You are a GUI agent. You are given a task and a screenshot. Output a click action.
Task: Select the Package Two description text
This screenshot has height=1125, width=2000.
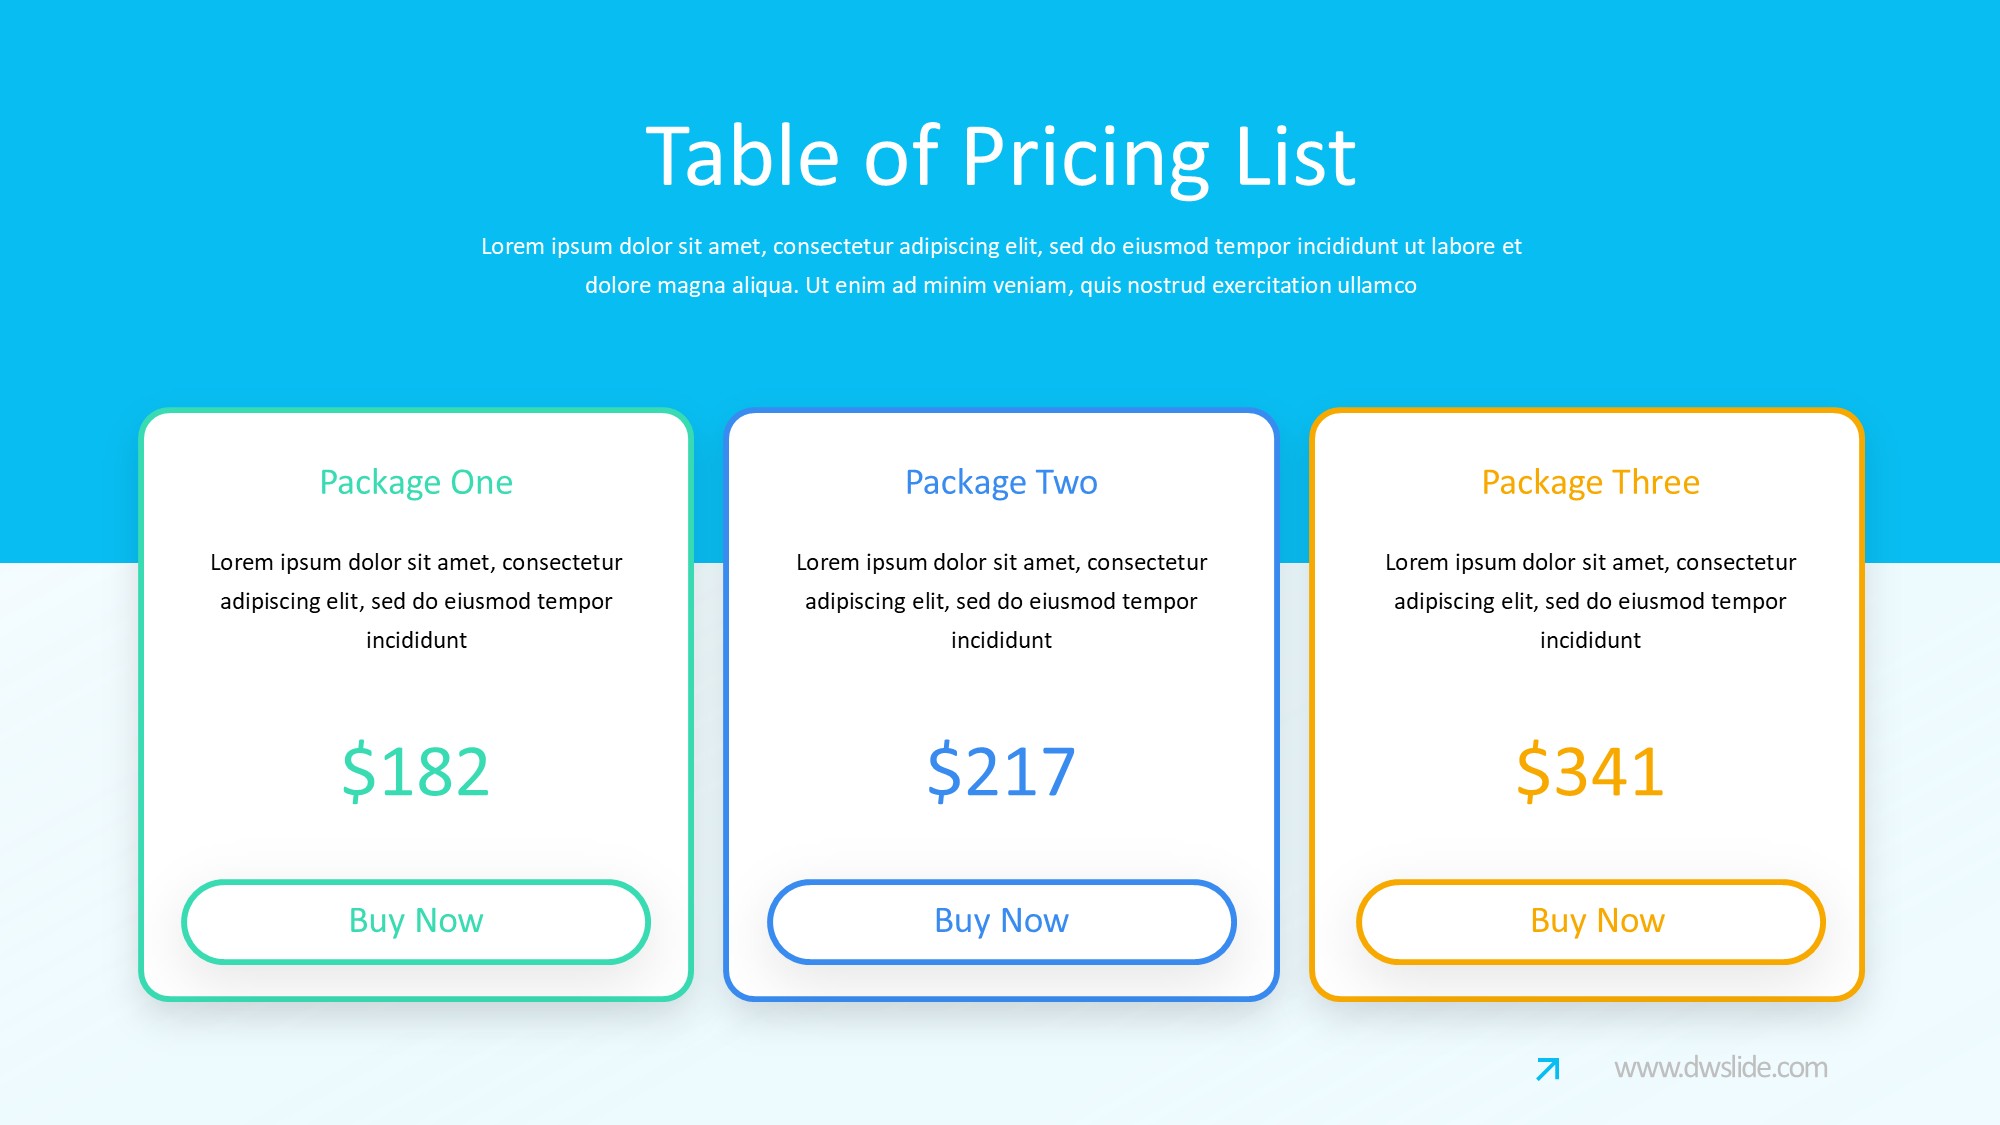[1001, 601]
